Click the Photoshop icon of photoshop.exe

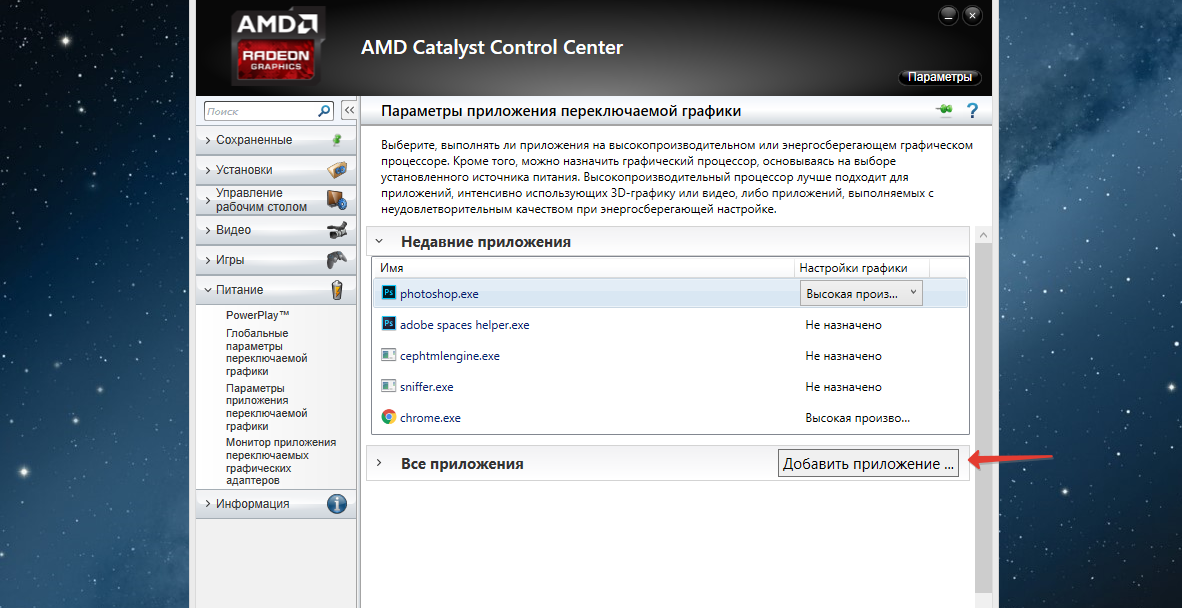[x=389, y=293]
